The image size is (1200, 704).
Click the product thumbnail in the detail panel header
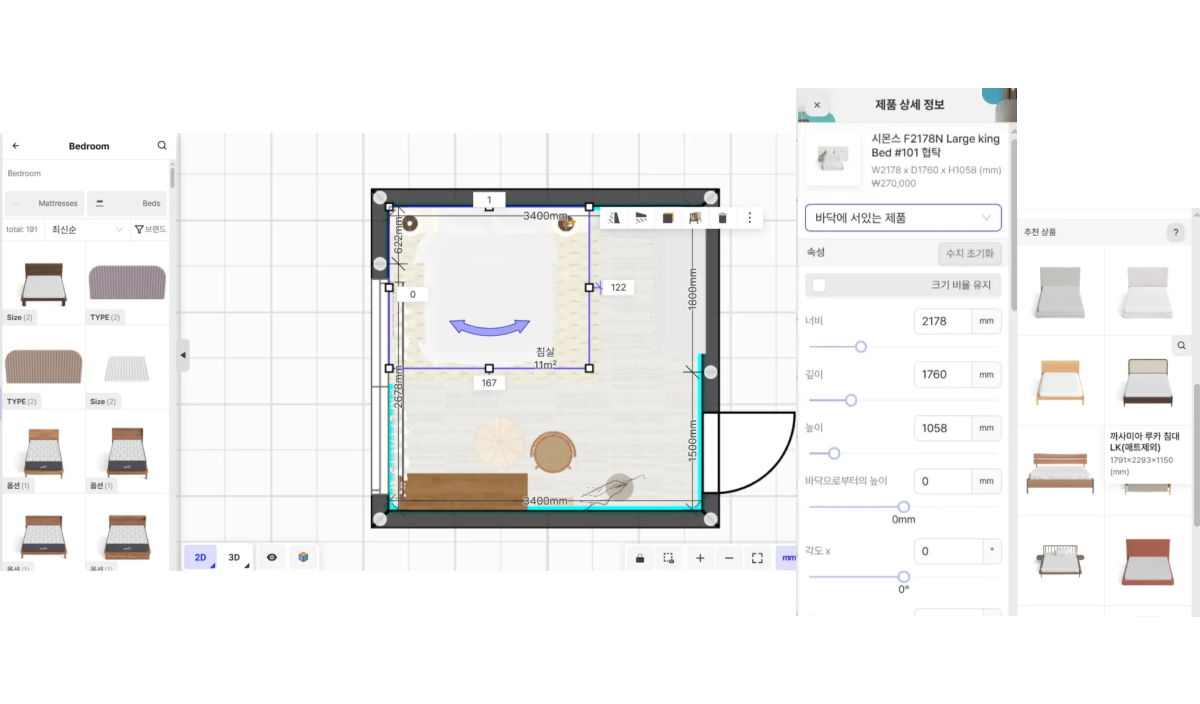833,158
